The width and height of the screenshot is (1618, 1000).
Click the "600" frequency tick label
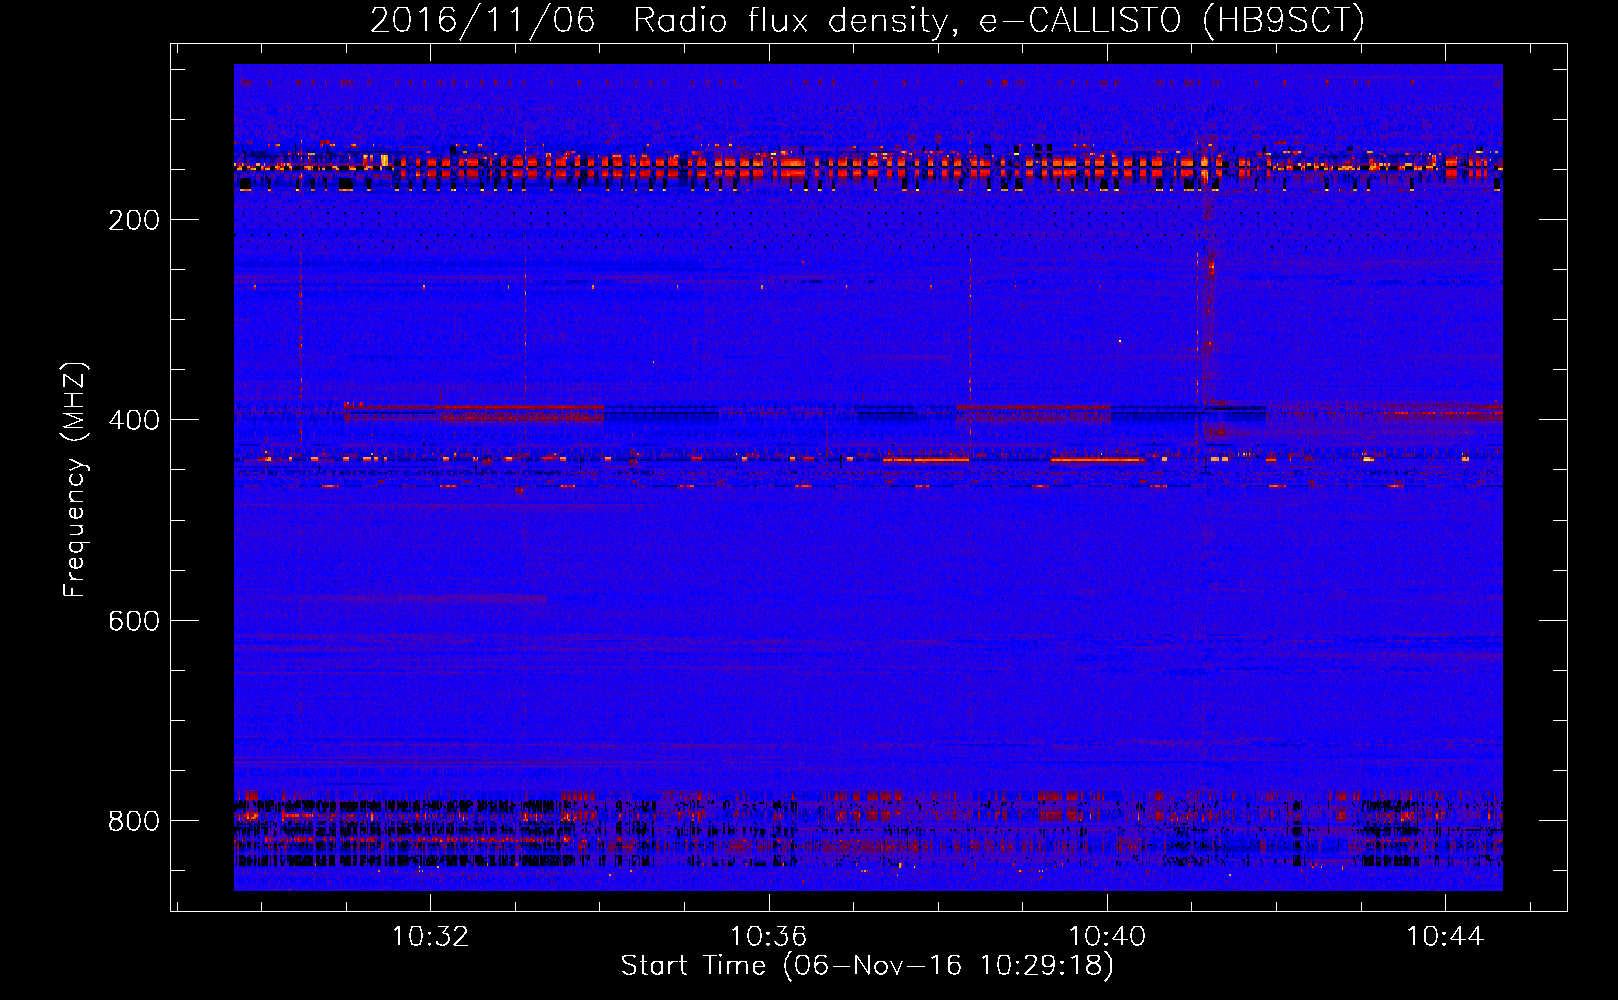pos(133,621)
